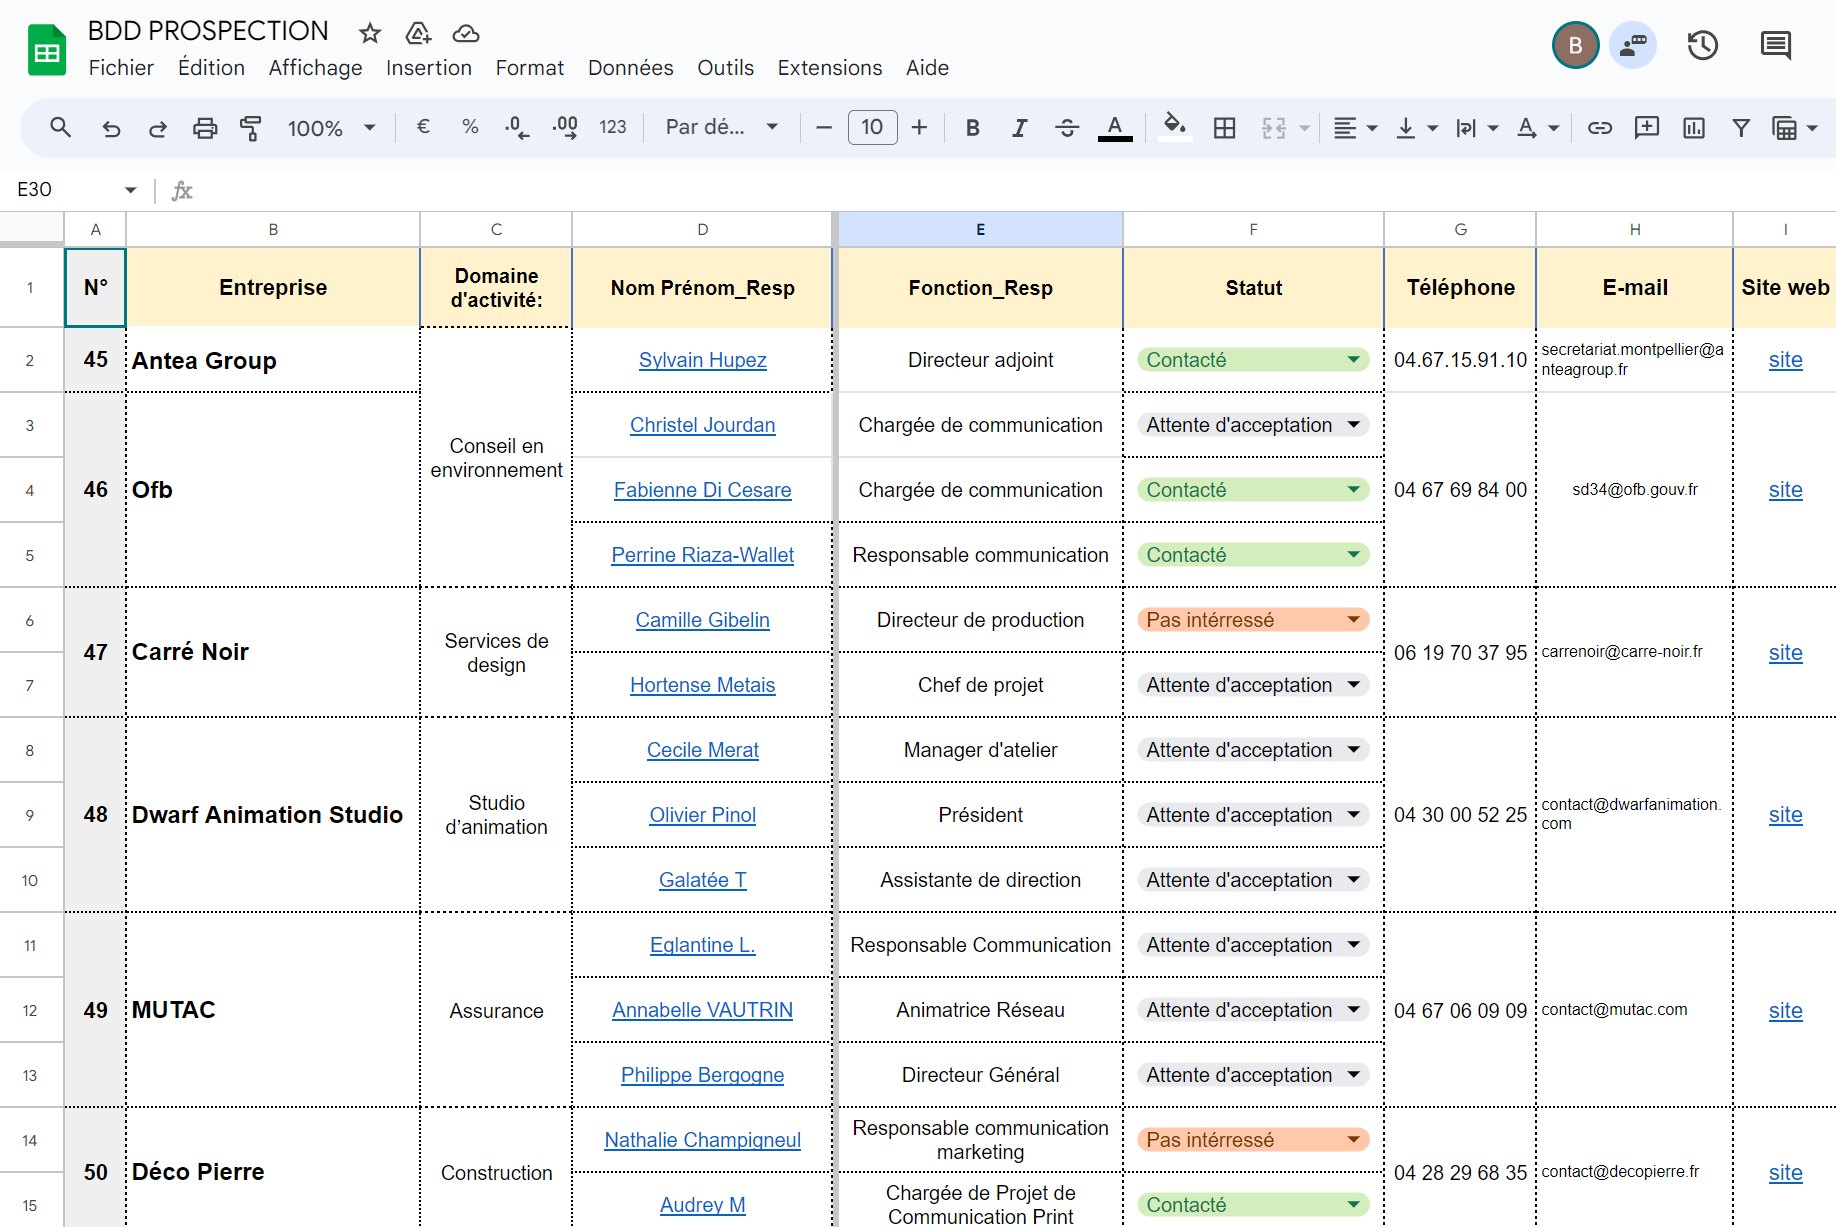Open horizontal align dropdown
This screenshot has width=1836, height=1227.
click(1356, 128)
